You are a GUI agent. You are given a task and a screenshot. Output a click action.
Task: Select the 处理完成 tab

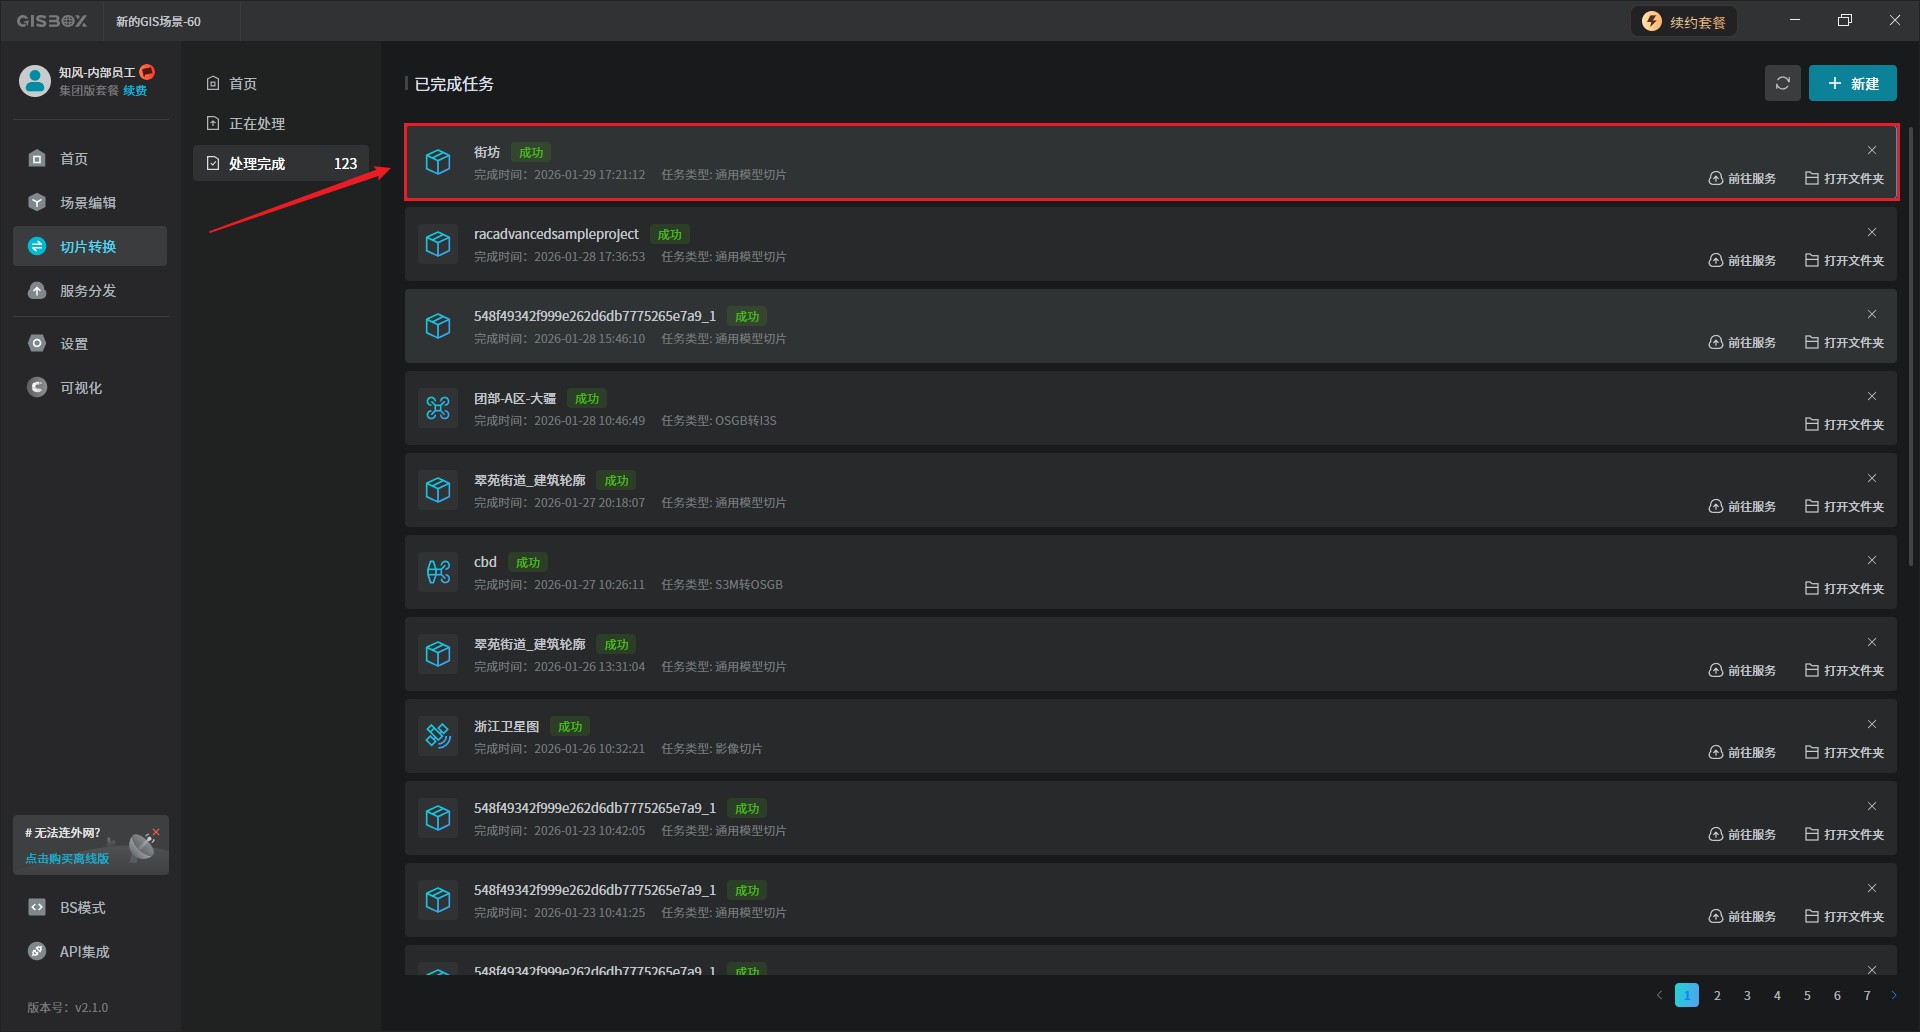click(257, 164)
